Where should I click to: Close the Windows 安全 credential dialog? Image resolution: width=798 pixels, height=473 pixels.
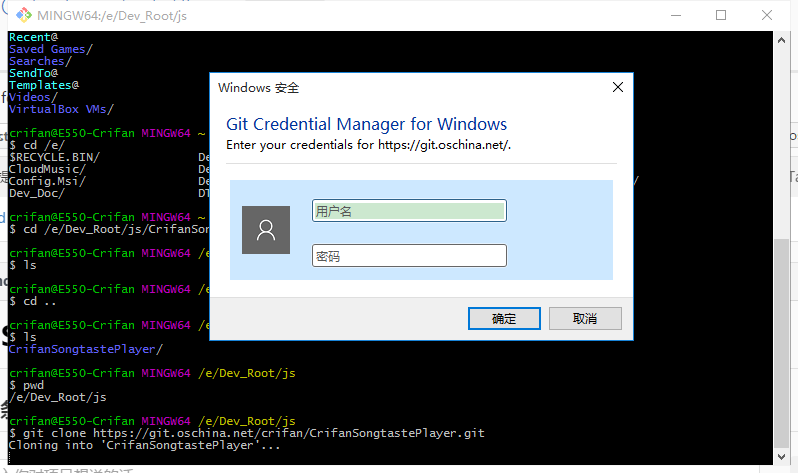[x=618, y=87]
